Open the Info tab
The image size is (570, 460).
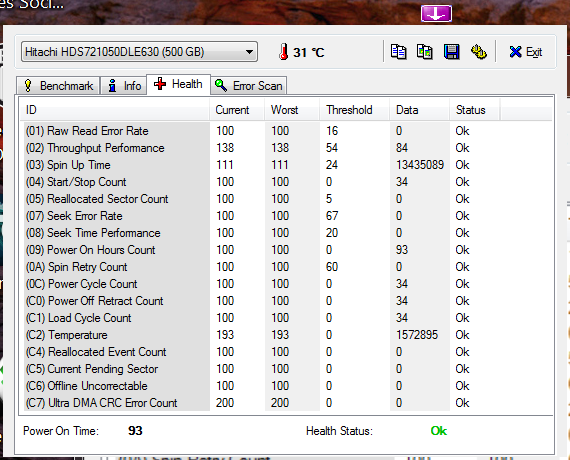124,86
